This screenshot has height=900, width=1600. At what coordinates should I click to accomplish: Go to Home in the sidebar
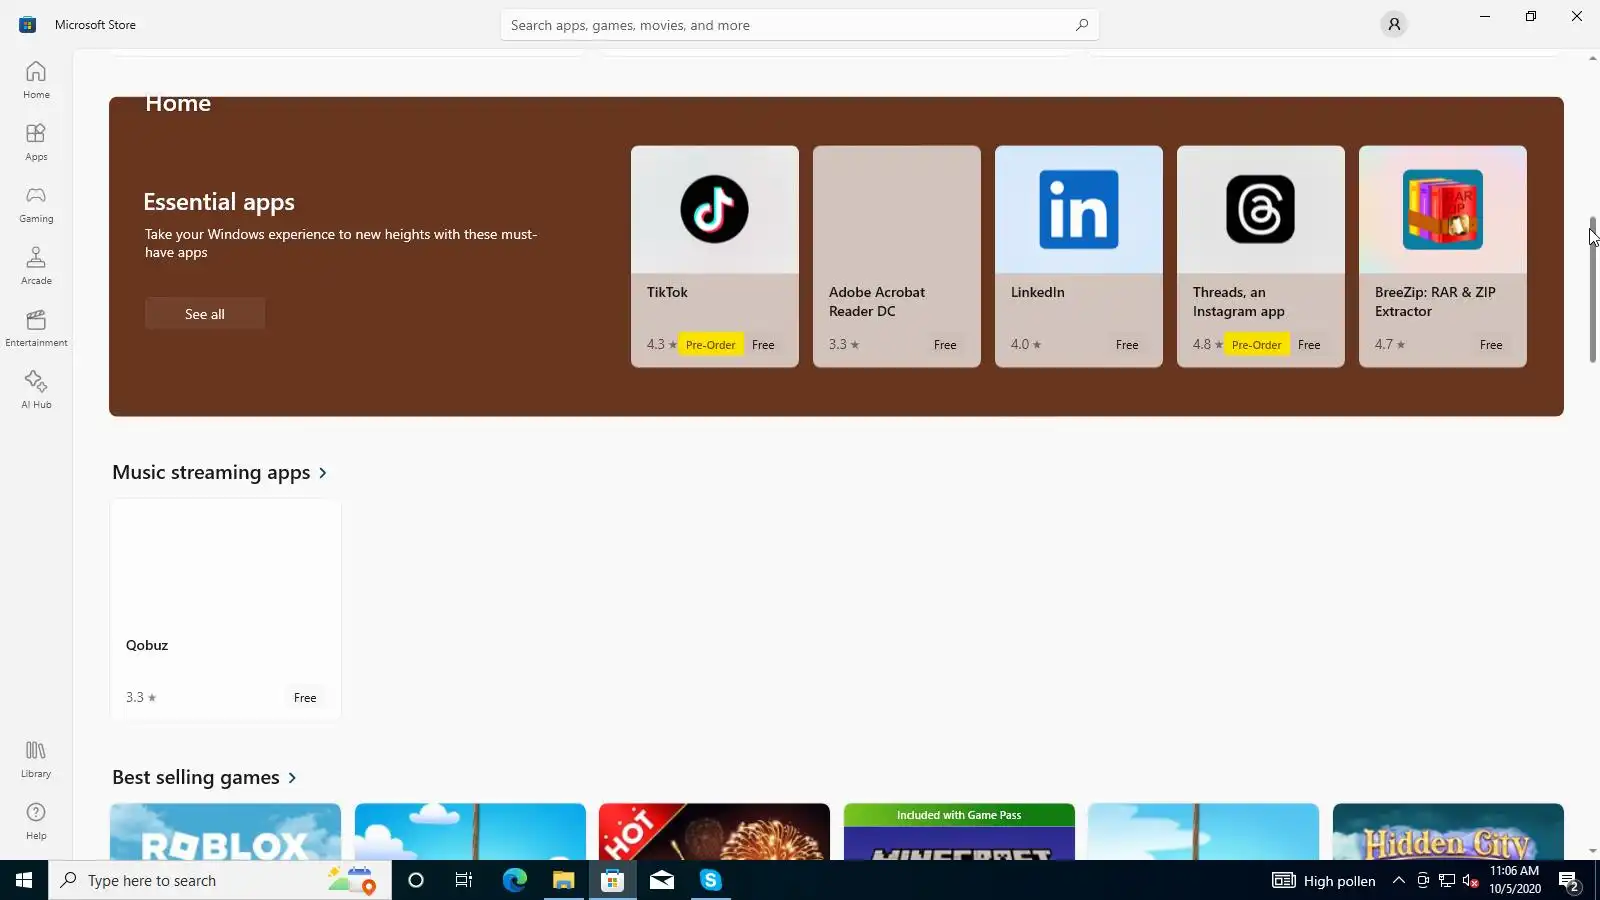pyautogui.click(x=36, y=80)
